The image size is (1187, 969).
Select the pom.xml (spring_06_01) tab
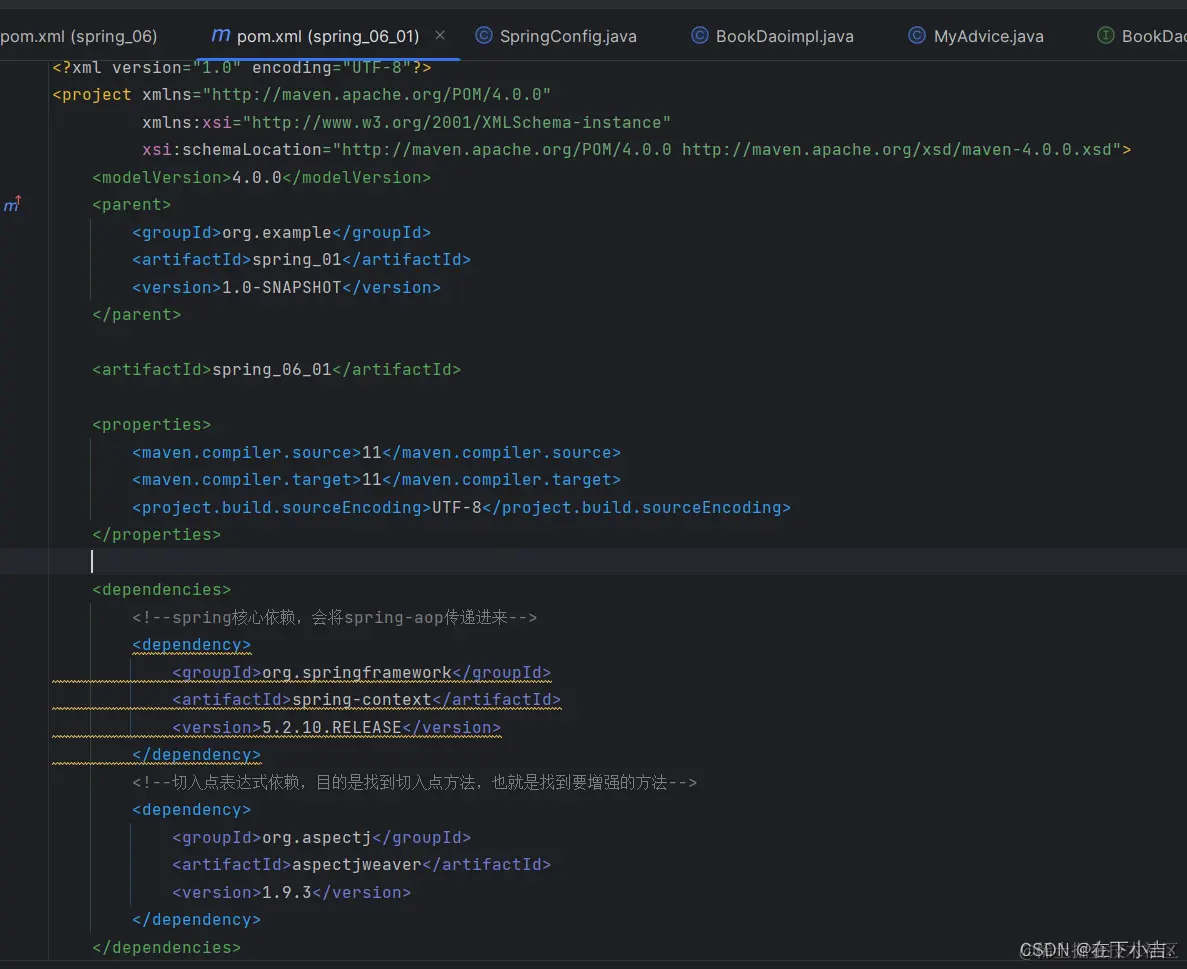328,36
